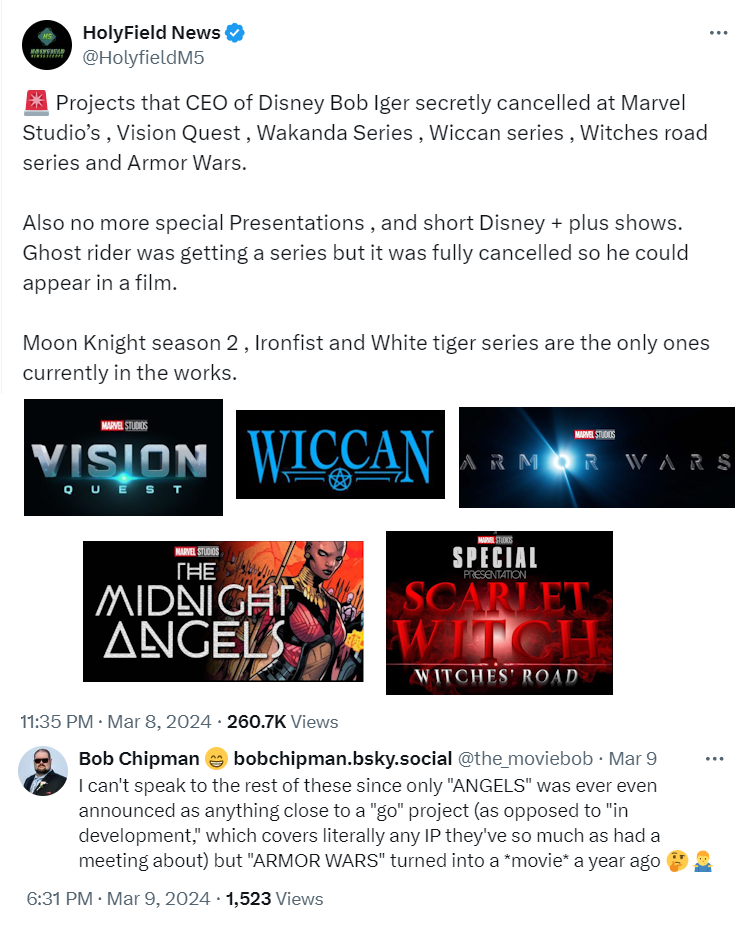Open the @the_moviebob handle link
745x938 pixels.
525,759
